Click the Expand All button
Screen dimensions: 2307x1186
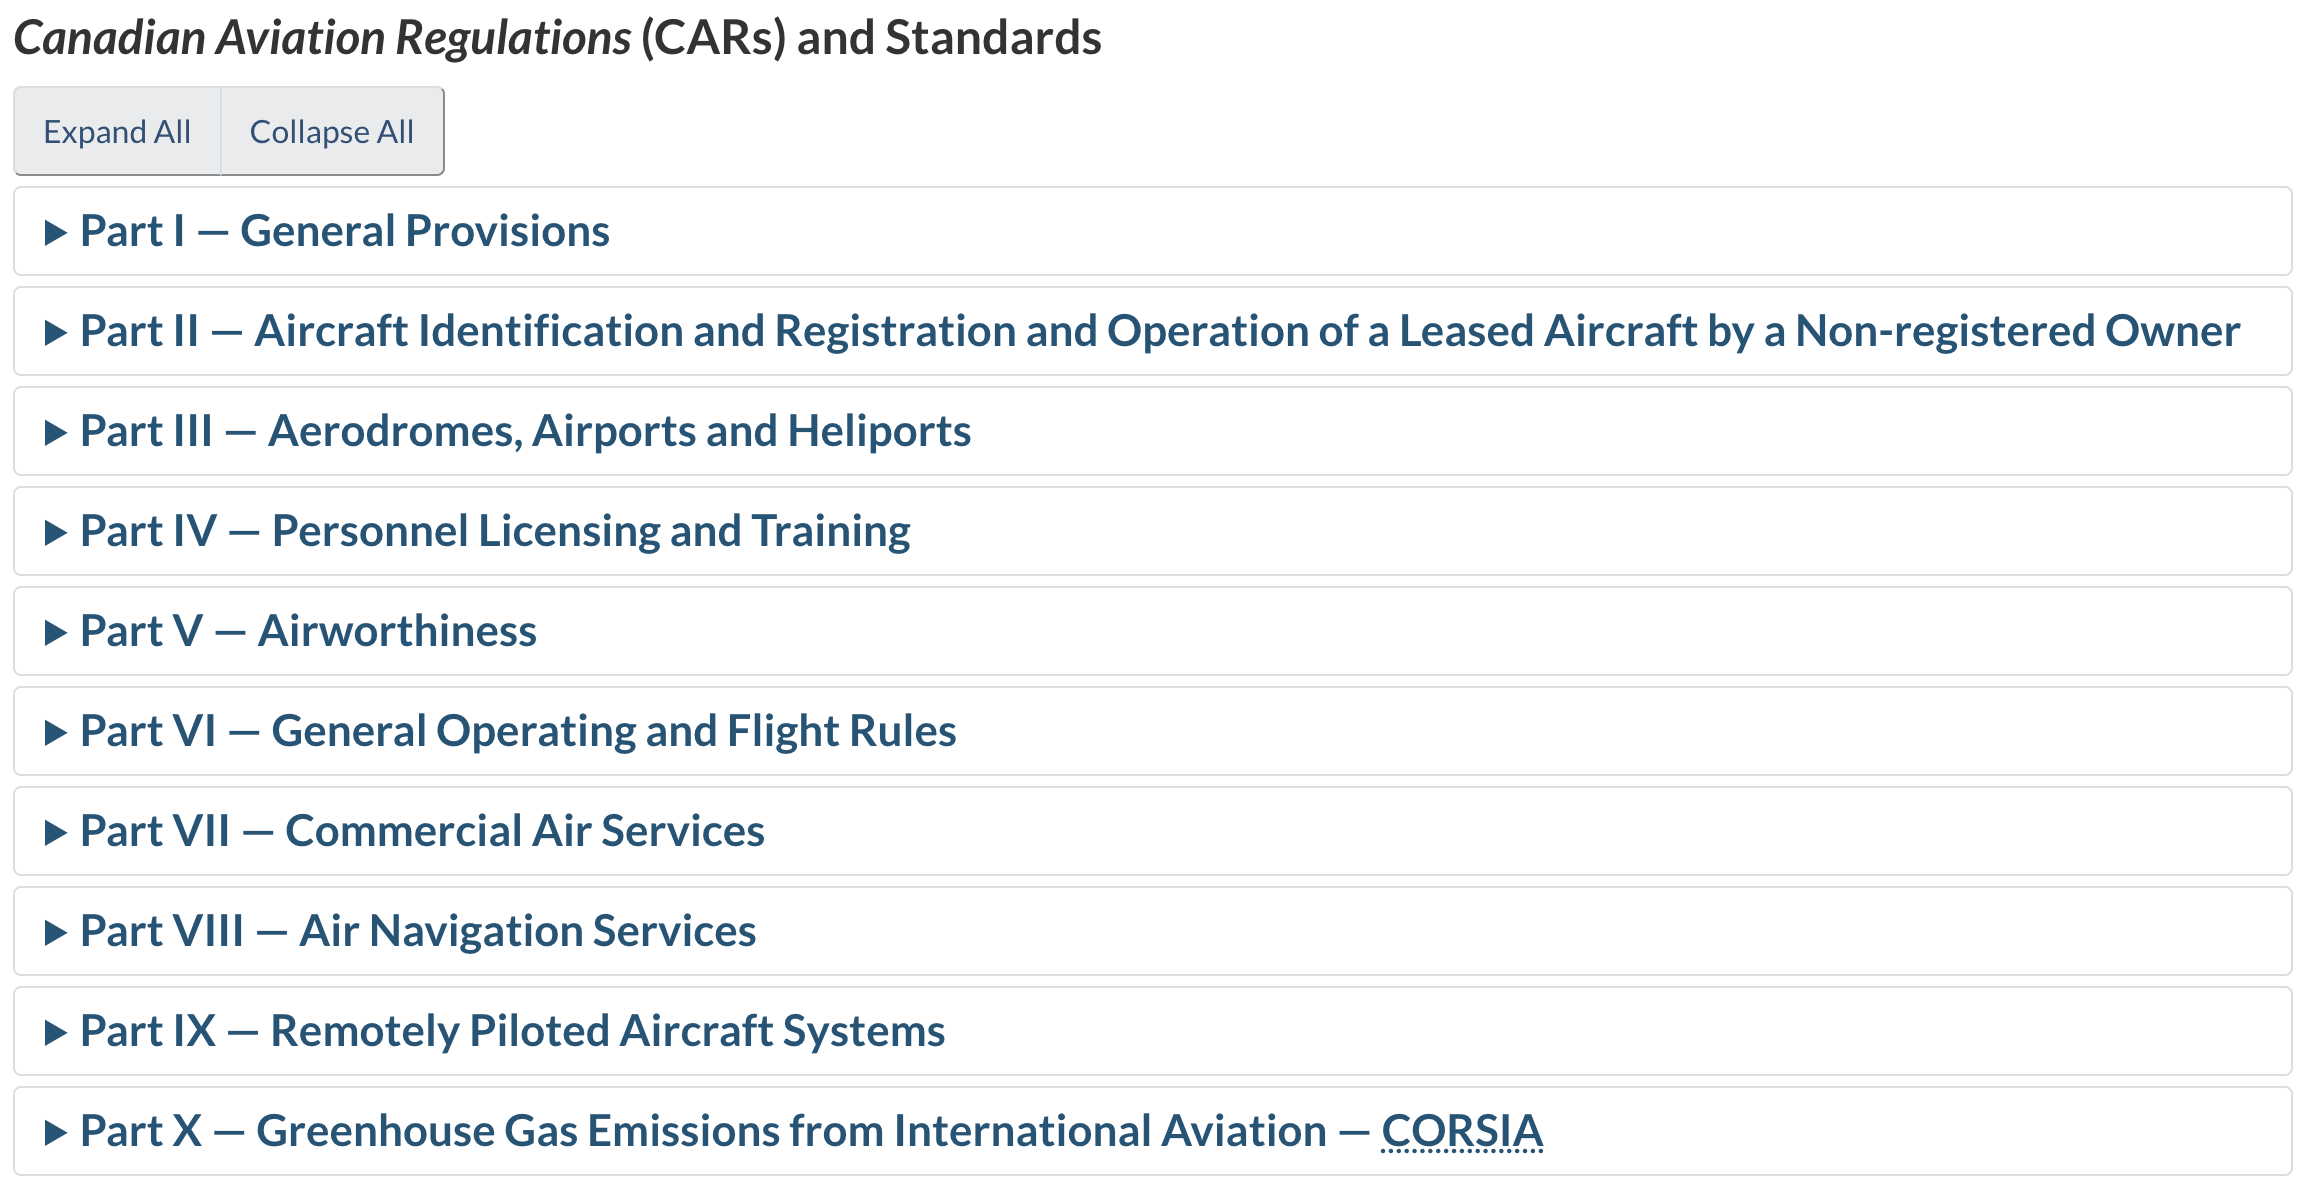click(117, 132)
